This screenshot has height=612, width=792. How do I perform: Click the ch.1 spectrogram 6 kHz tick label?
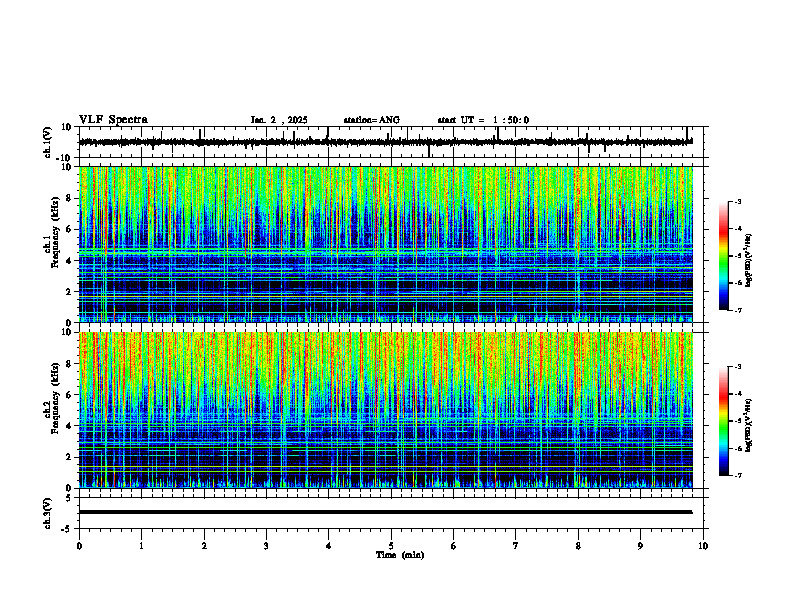(70, 230)
